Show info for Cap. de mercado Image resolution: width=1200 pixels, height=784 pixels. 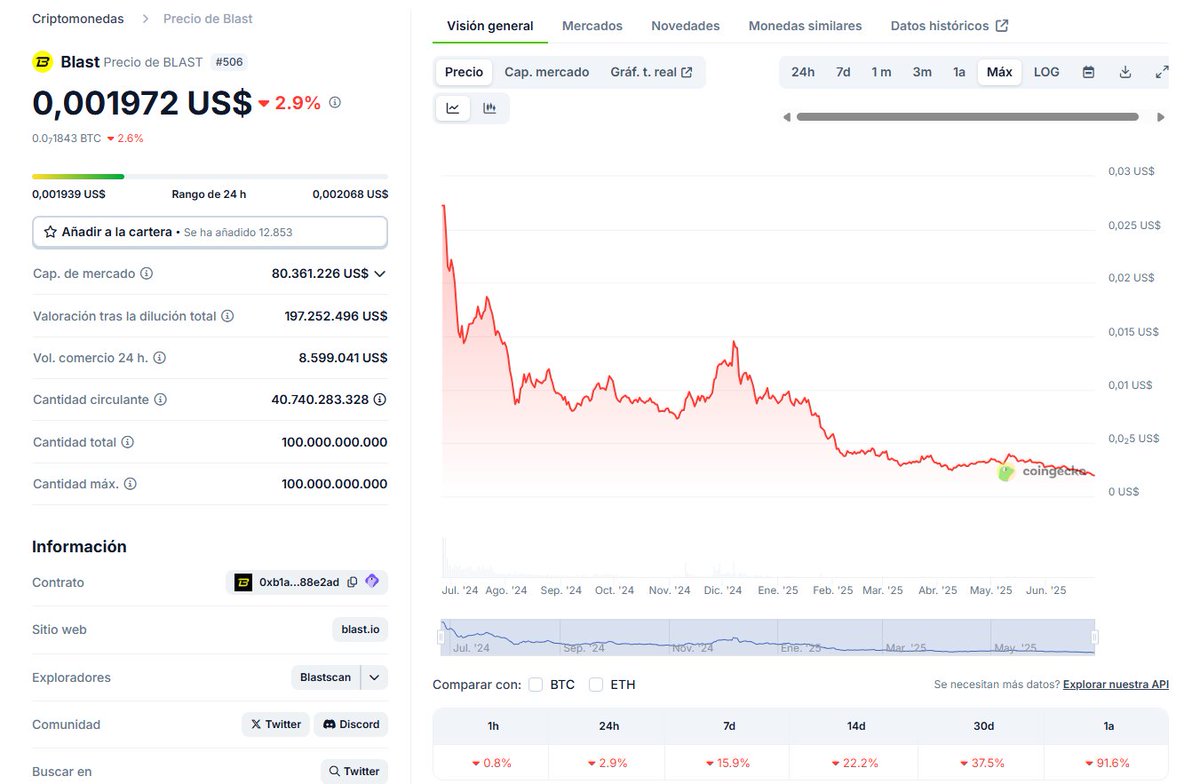(147, 273)
